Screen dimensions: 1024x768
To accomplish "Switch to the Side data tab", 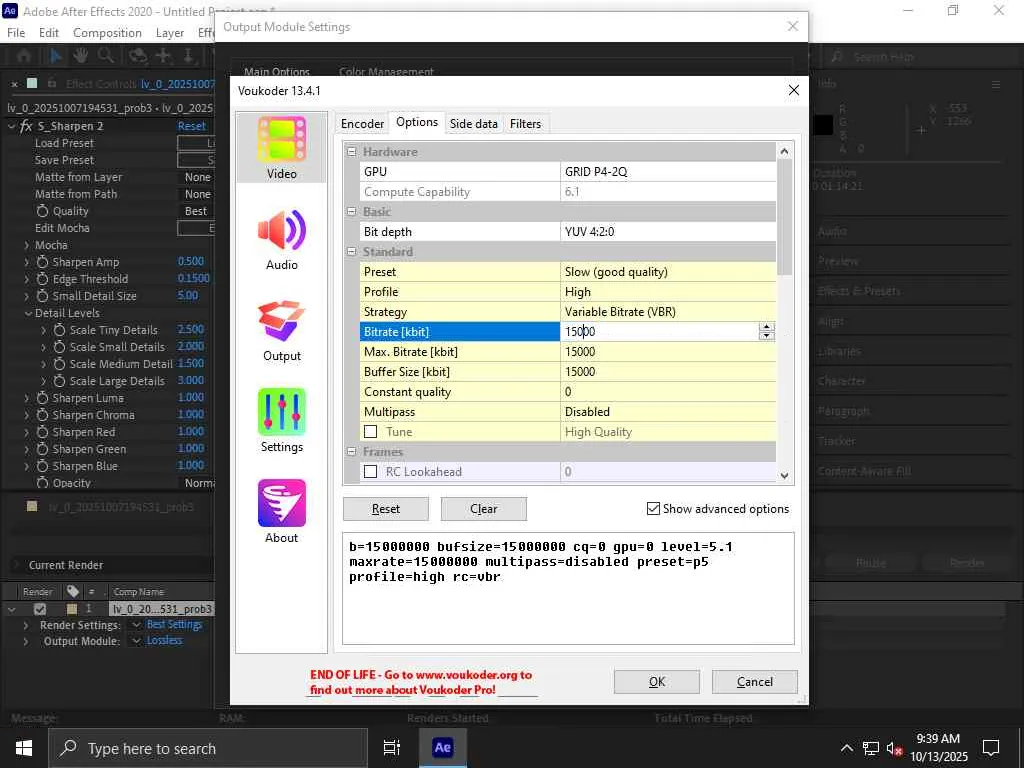I will [473, 123].
